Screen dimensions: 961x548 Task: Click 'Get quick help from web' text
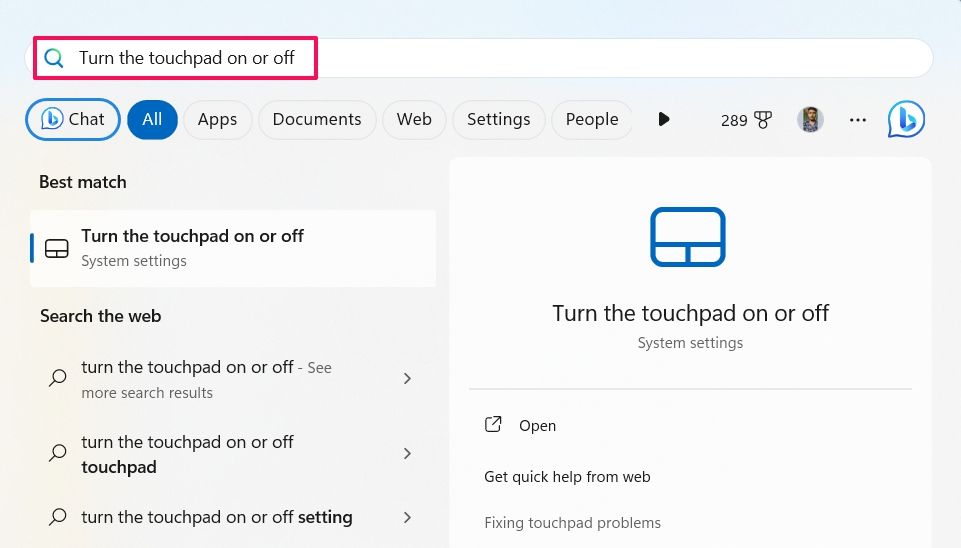(568, 477)
